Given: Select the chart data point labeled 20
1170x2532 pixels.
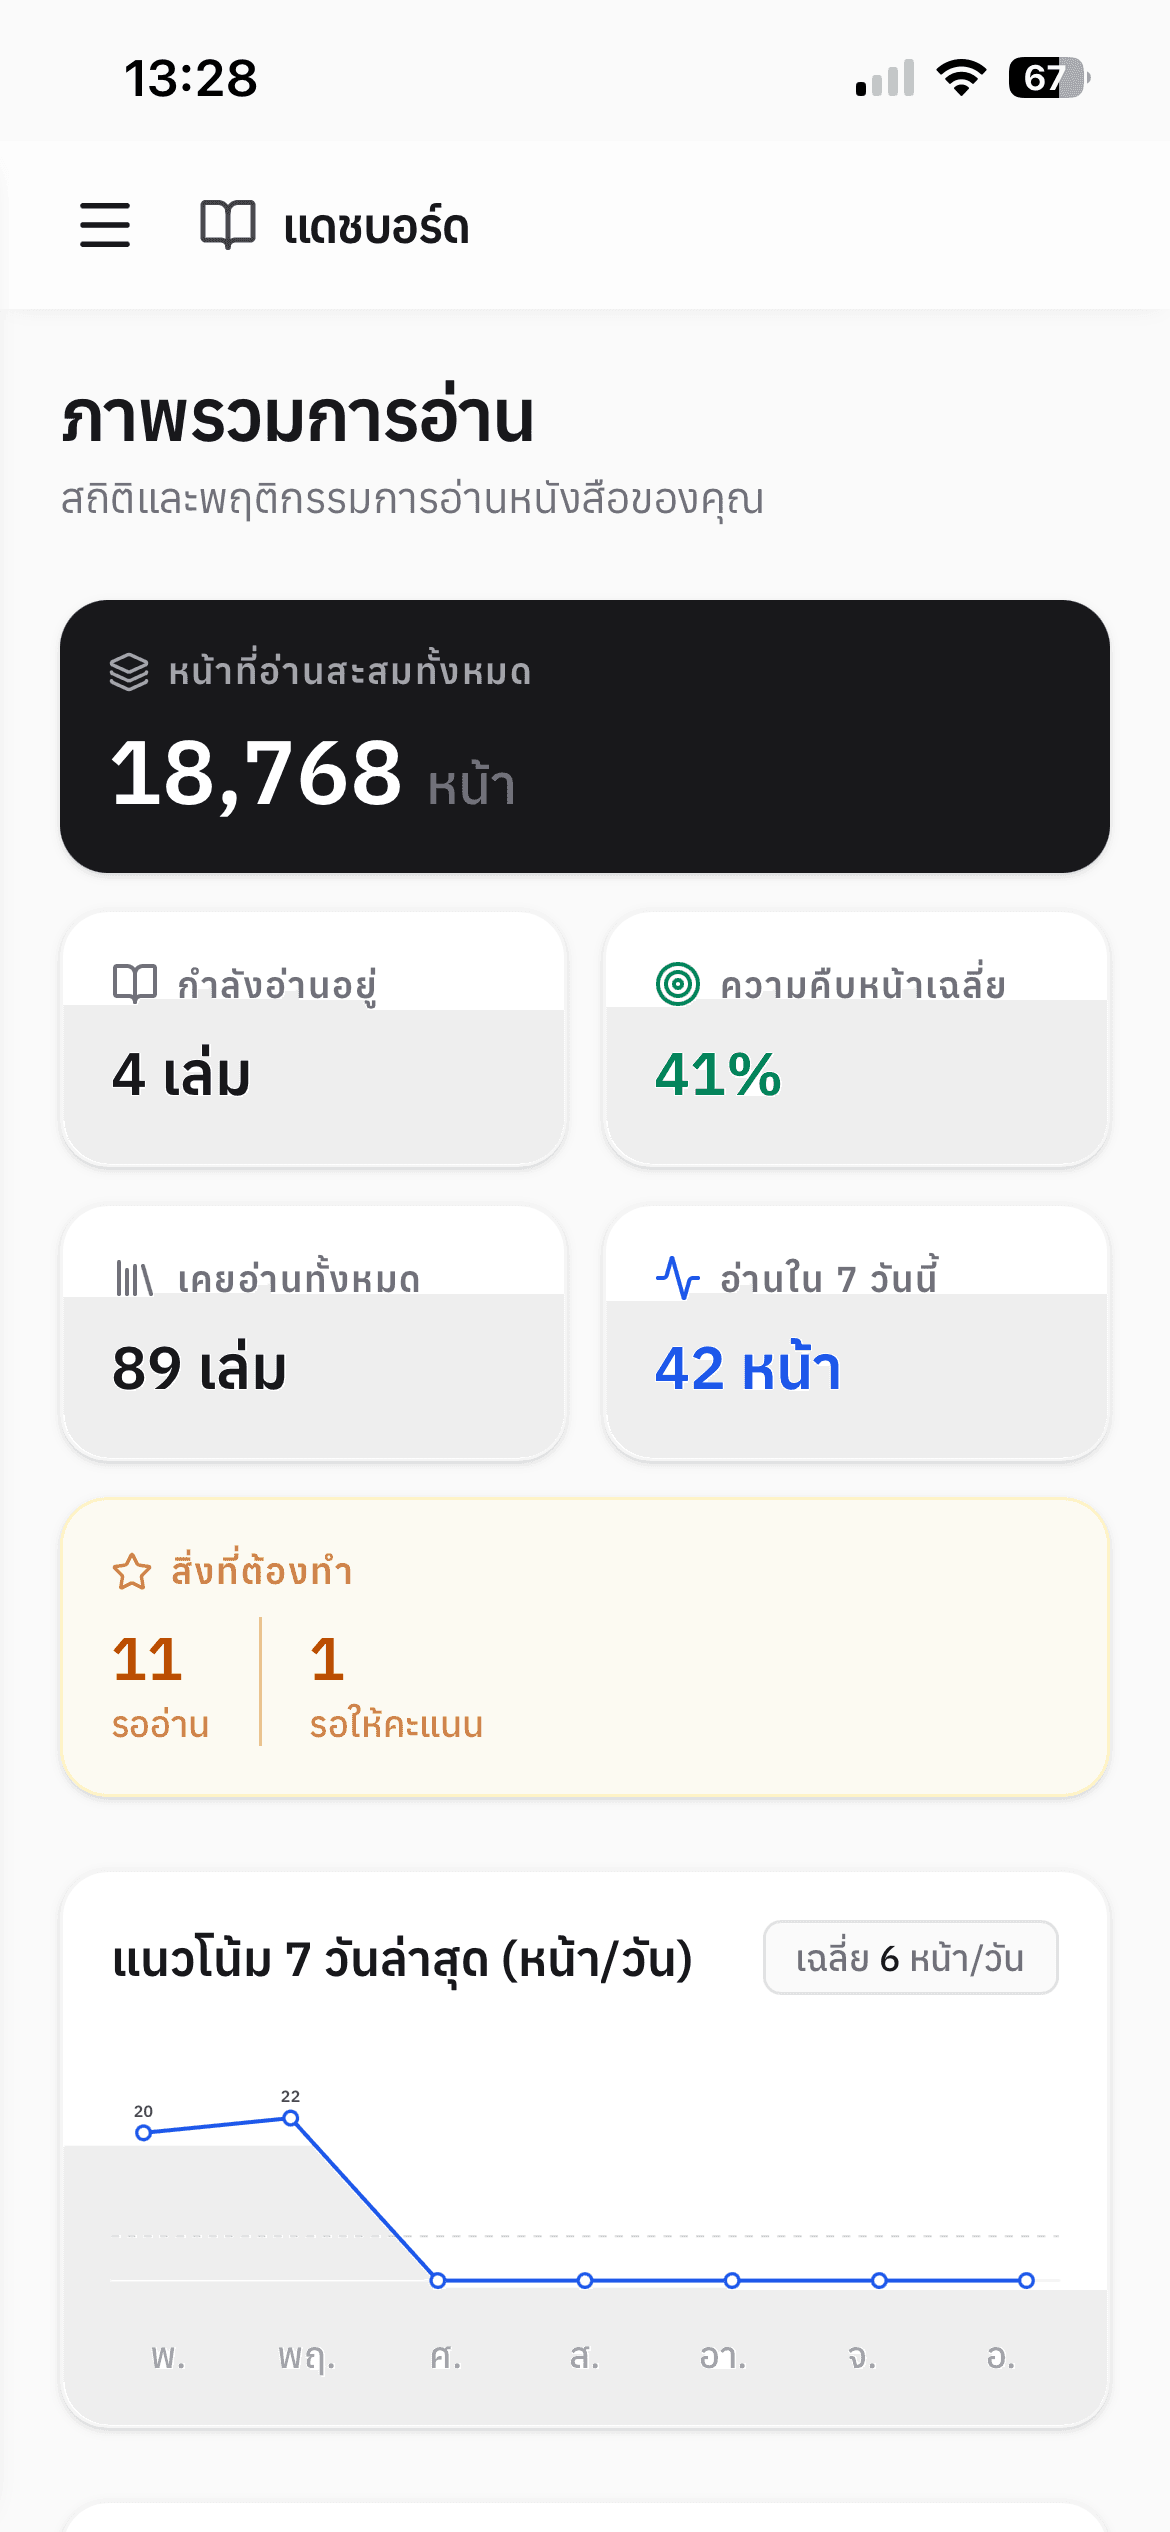Looking at the screenshot, I should tap(144, 2133).
